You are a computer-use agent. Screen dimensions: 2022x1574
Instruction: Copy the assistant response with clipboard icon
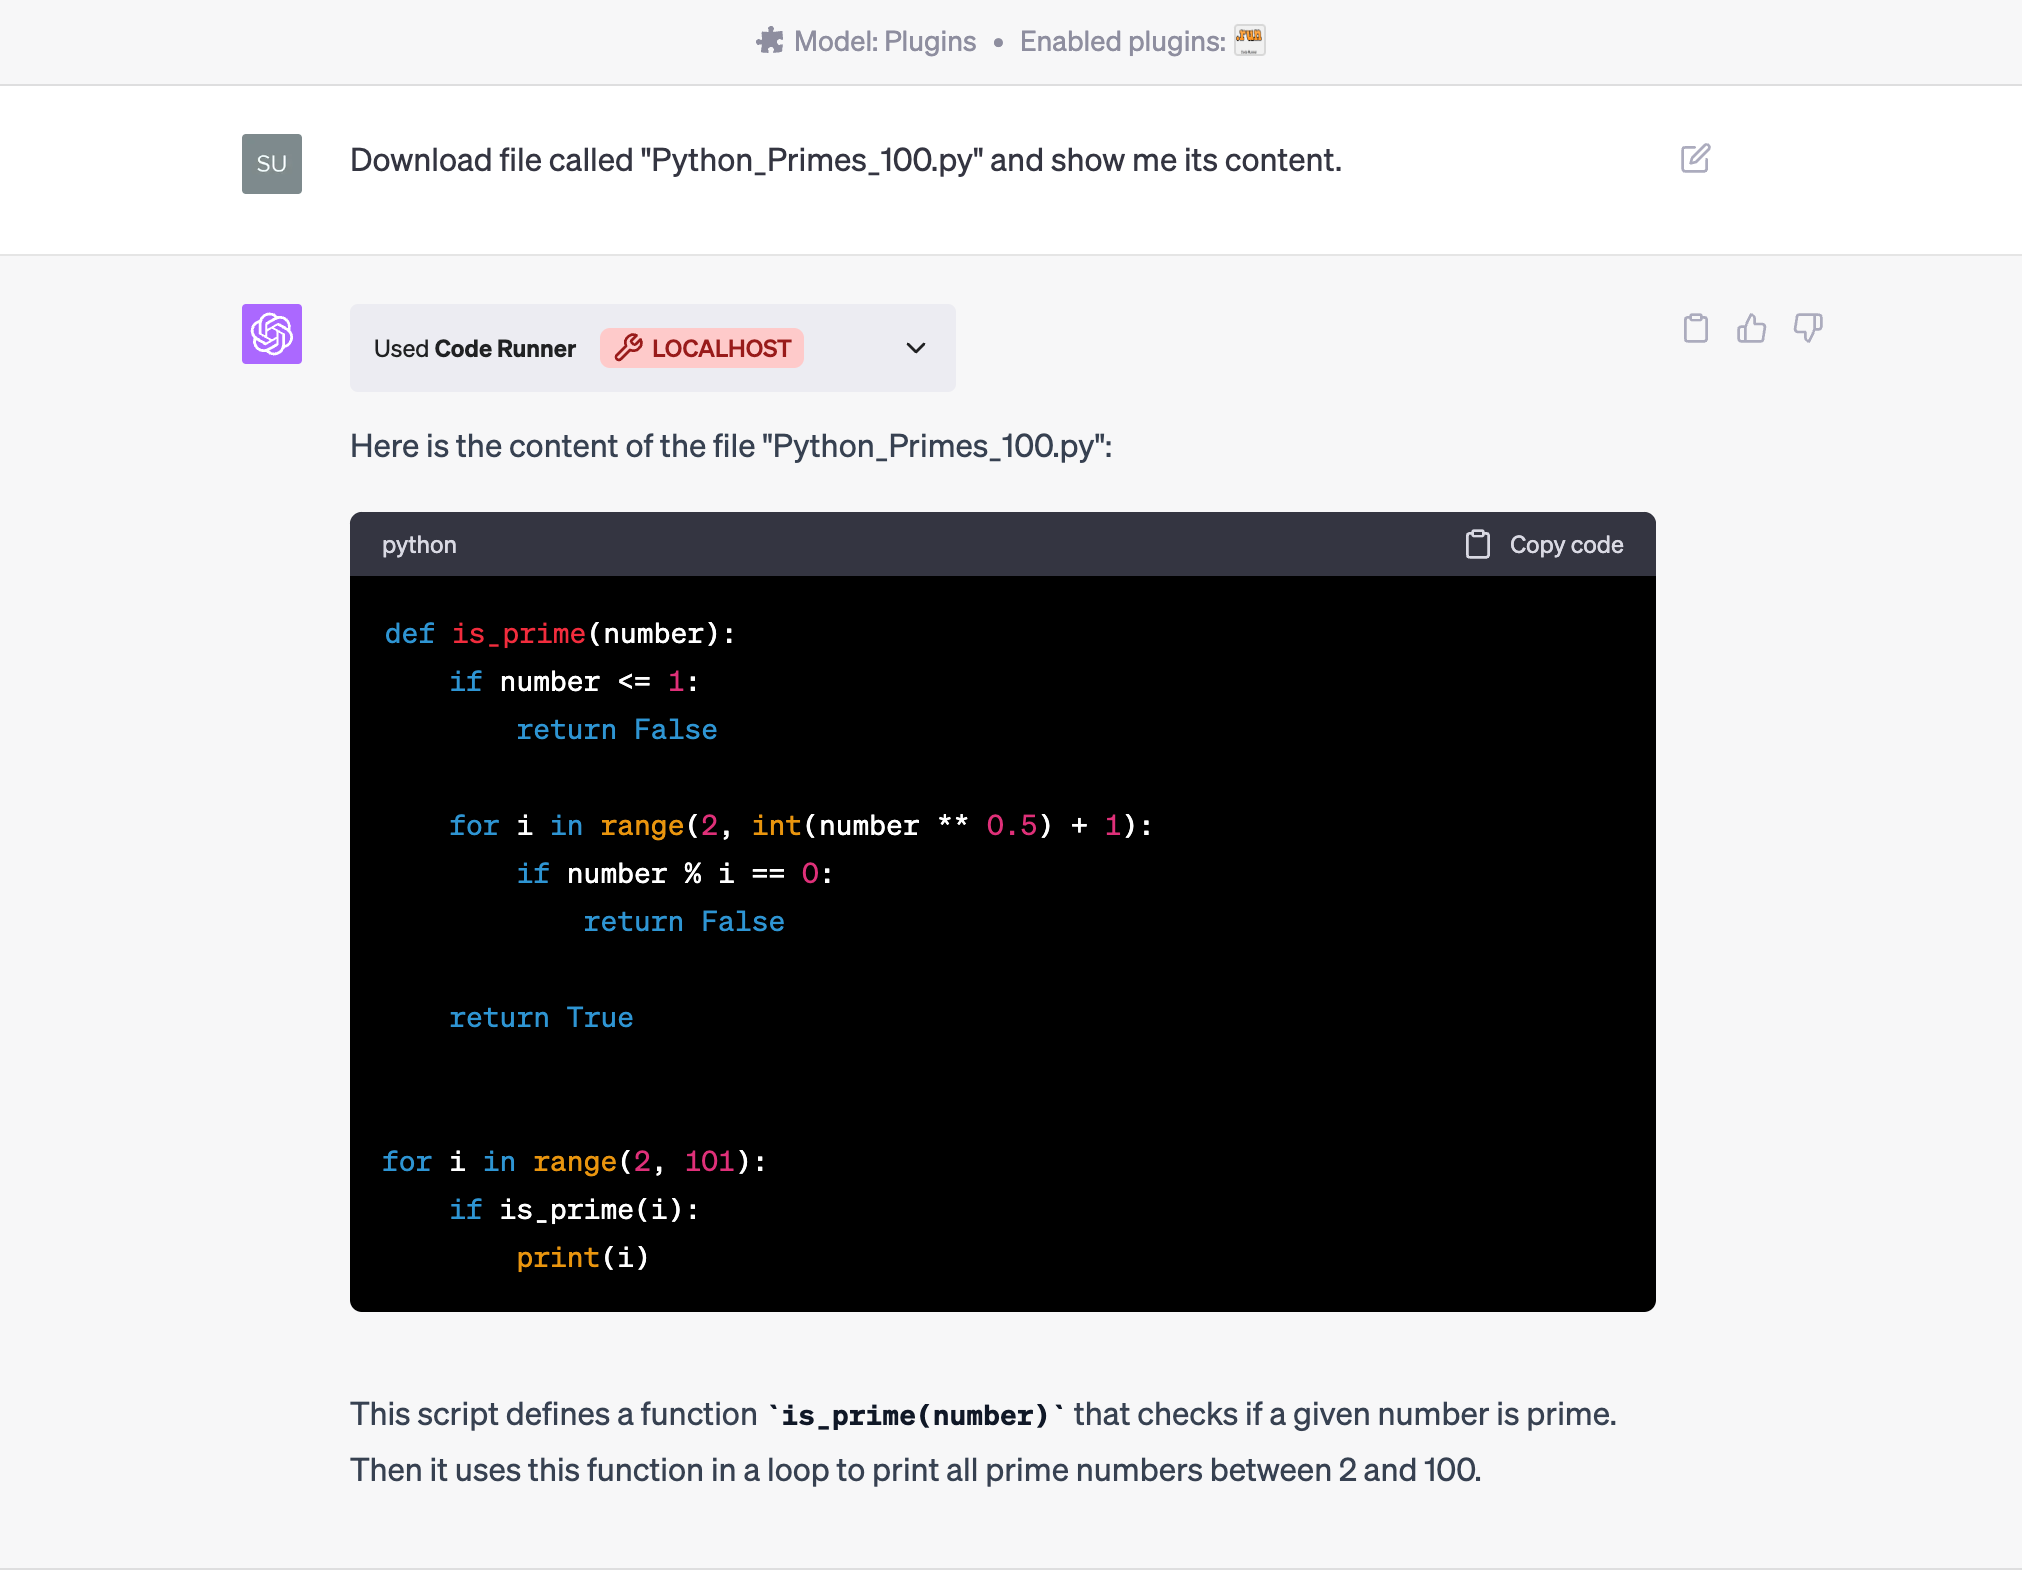click(1695, 328)
